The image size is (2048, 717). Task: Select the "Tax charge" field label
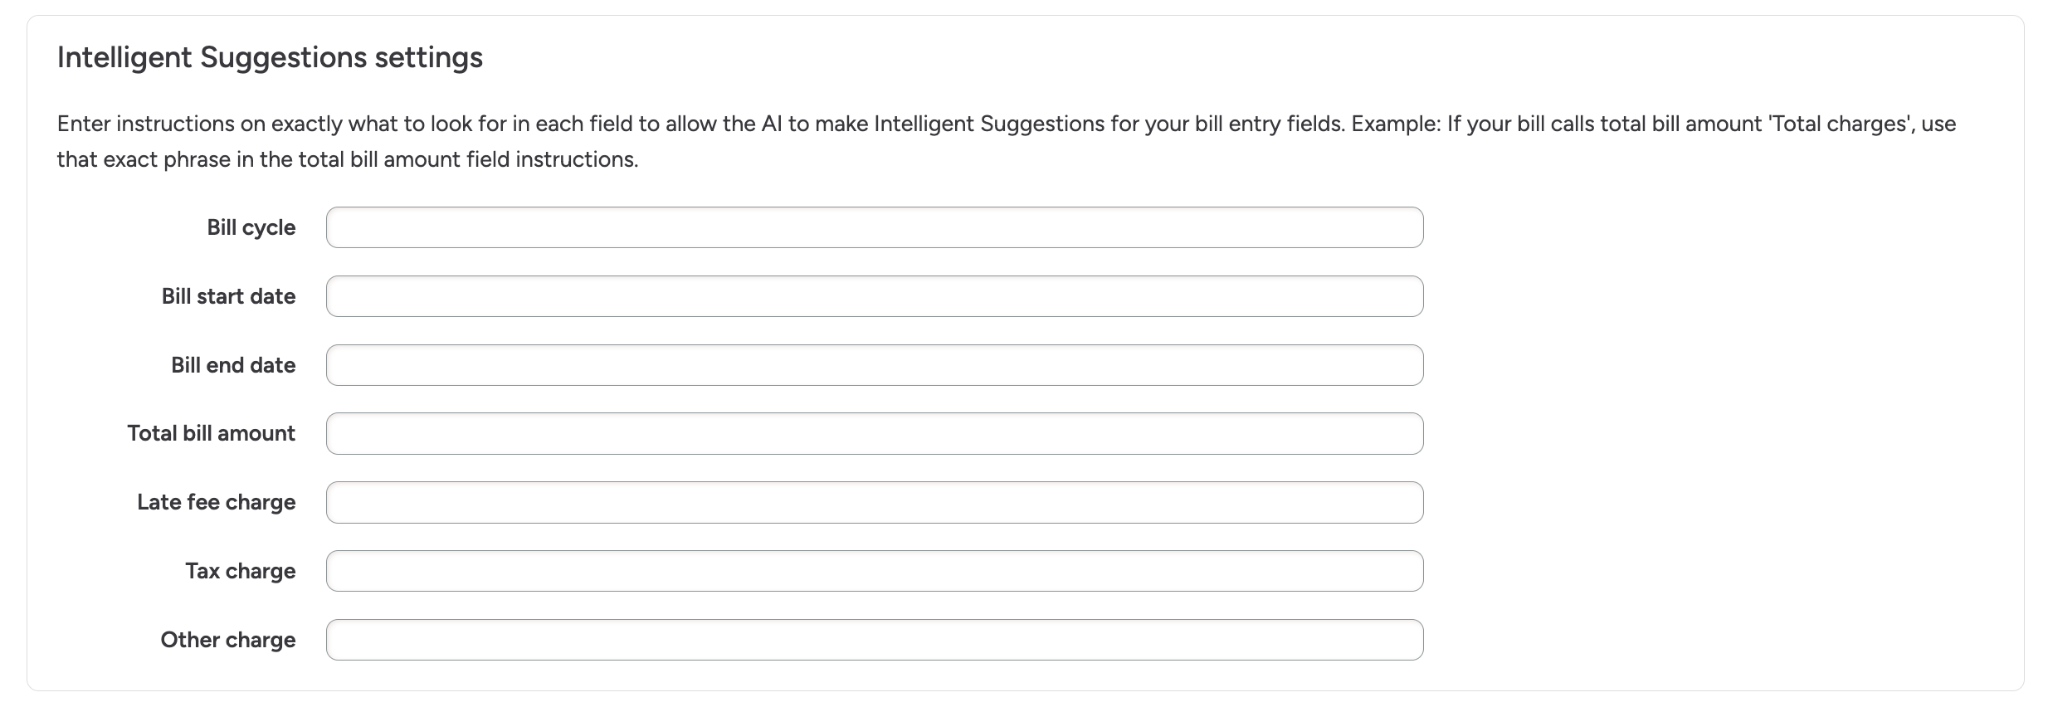coord(240,572)
